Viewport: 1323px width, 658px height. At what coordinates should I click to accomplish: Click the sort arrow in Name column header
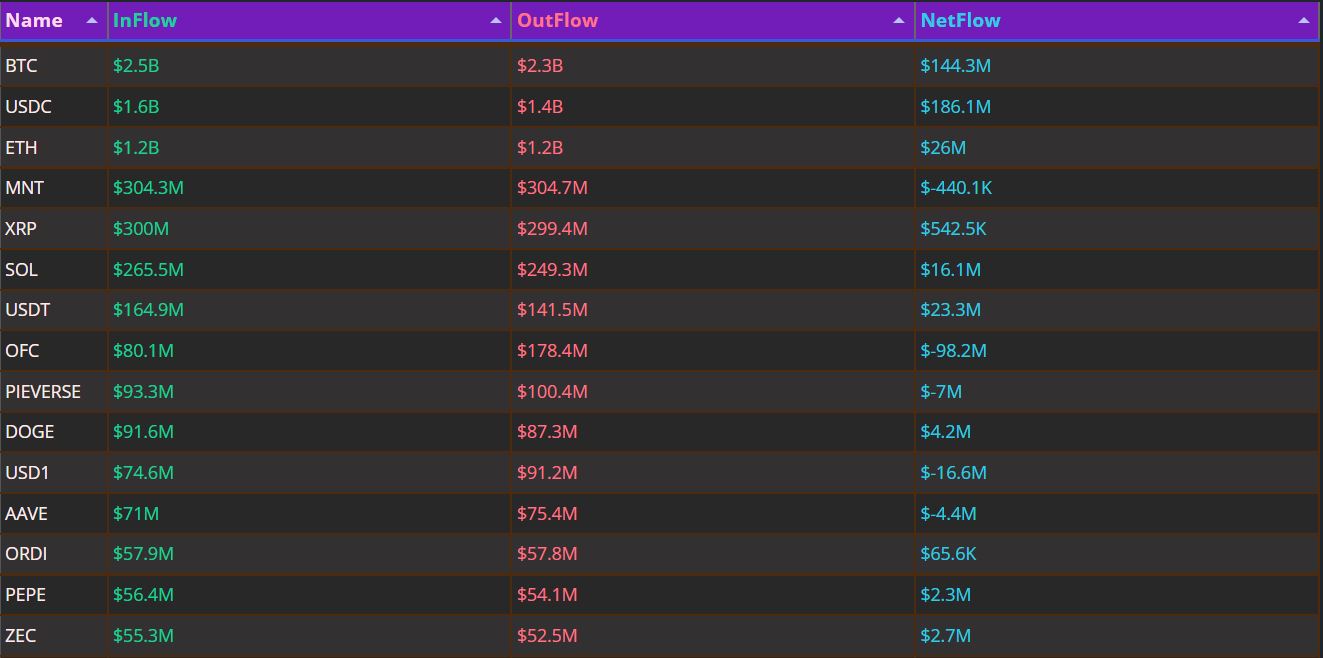tap(92, 21)
